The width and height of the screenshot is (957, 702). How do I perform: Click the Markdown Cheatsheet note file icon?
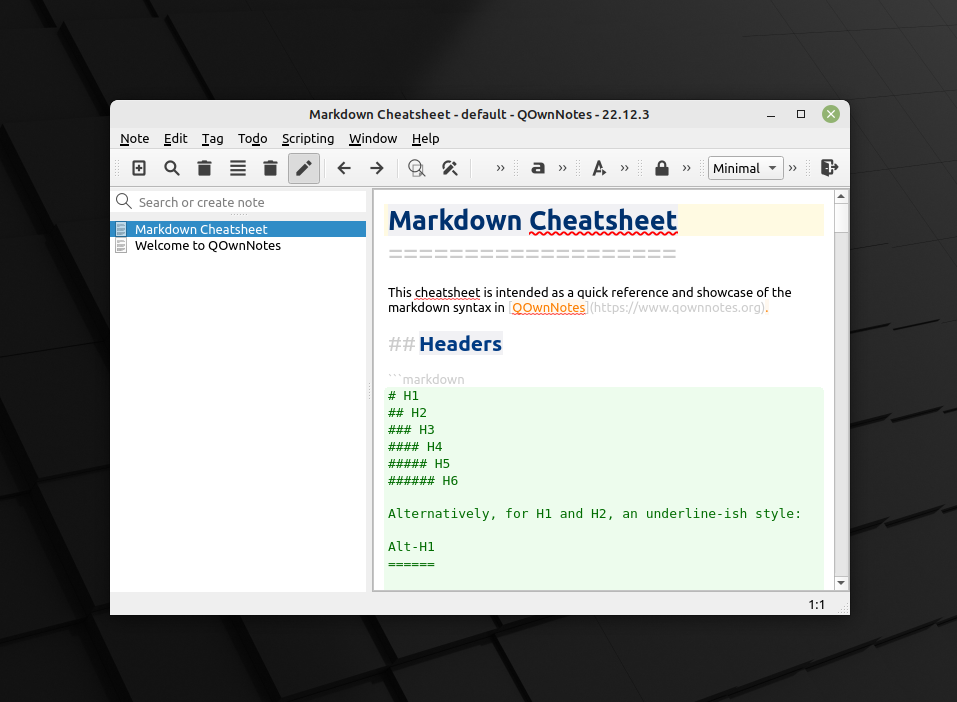(x=121, y=229)
